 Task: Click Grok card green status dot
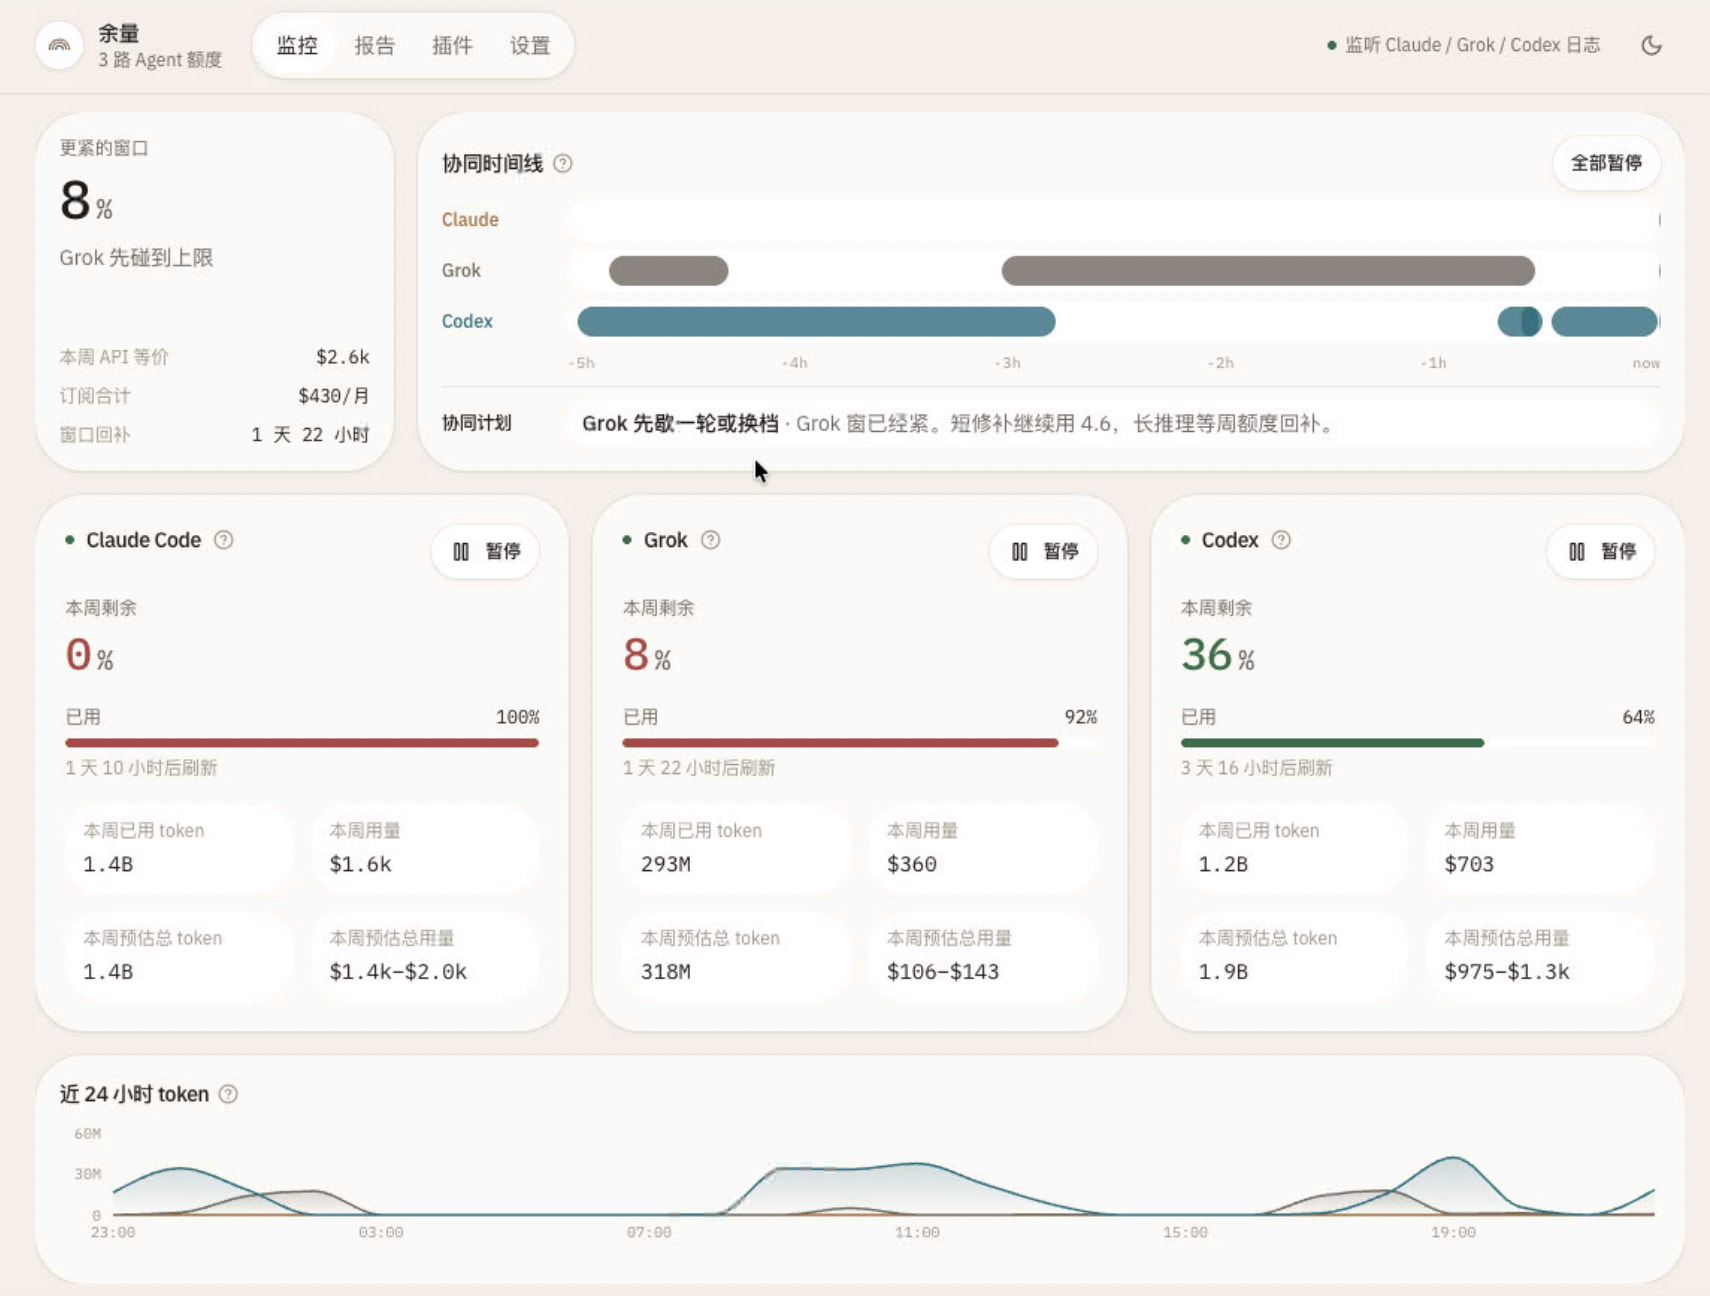click(627, 540)
